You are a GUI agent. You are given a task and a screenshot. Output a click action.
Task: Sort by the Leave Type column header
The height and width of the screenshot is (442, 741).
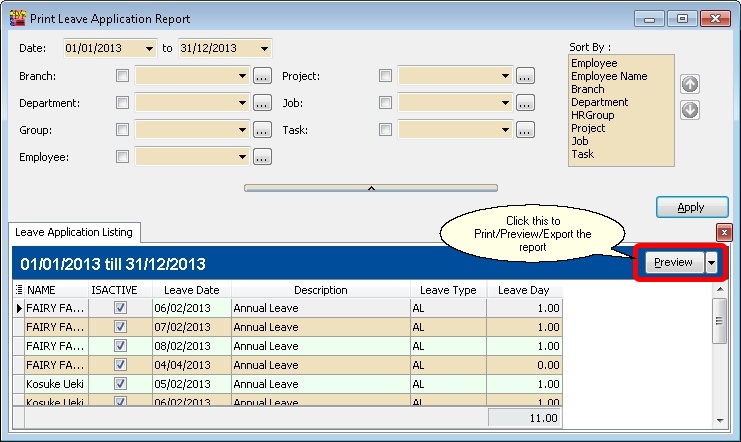pyautogui.click(x=448, y=290)
